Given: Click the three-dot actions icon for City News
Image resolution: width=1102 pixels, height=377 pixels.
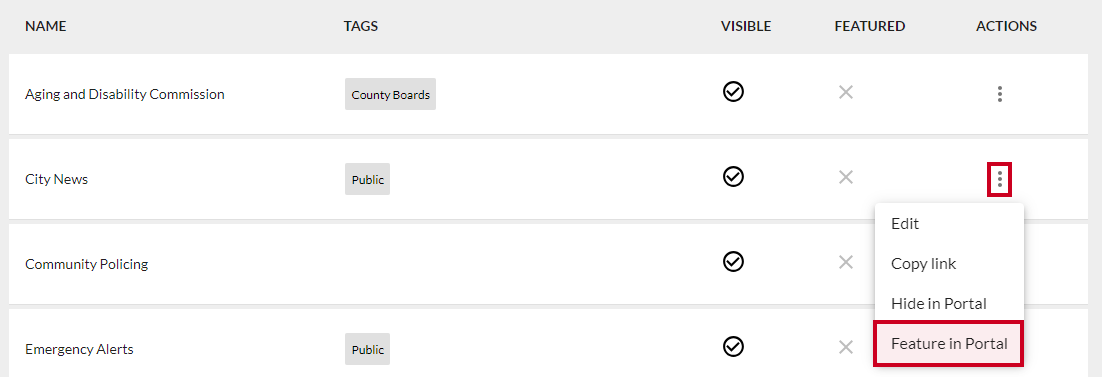Looking at the screenshot, I should point(999,179).
